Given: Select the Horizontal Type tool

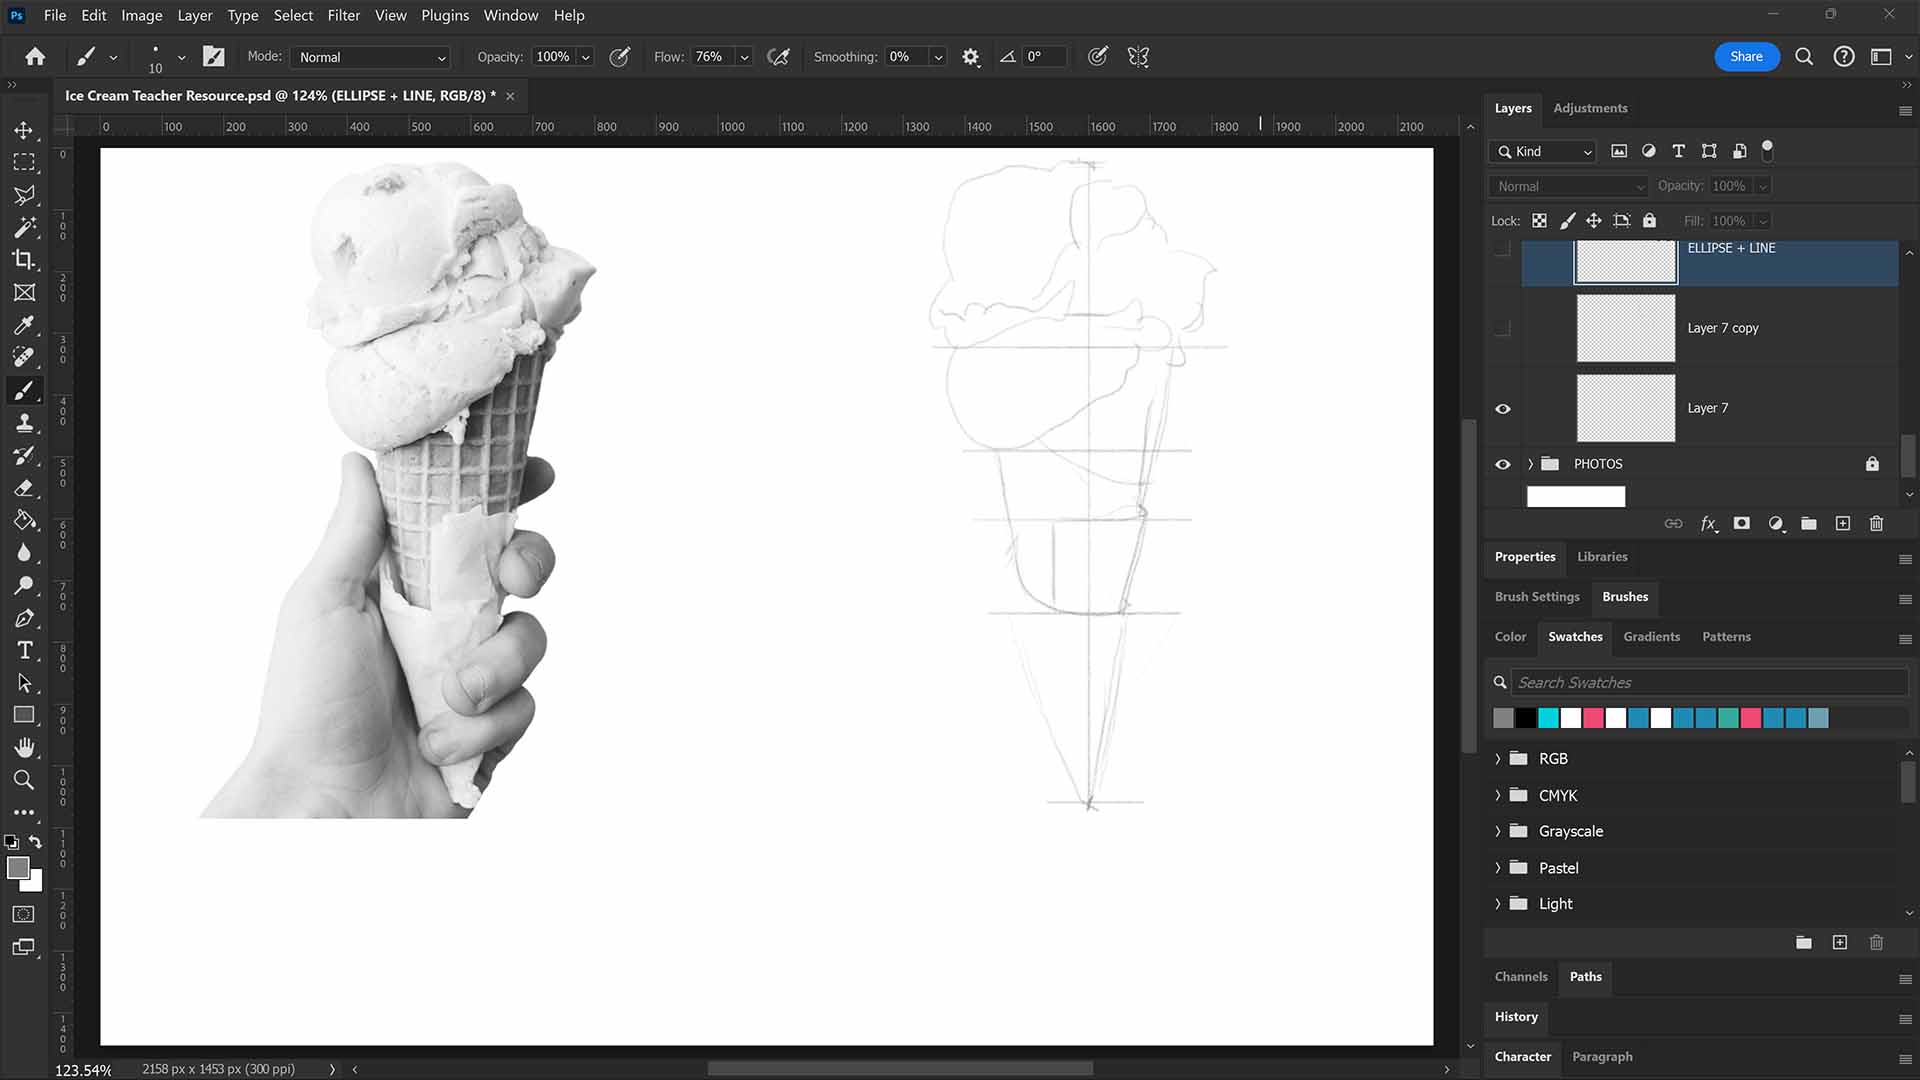Looking at the screenshot, I should click(x=24, y=650).
